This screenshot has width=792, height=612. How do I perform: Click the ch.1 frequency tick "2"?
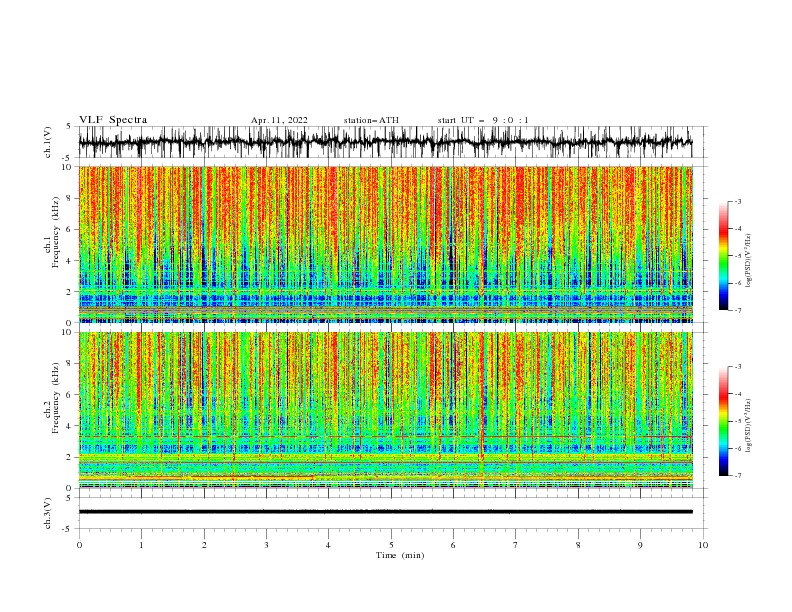pos(70,291)
